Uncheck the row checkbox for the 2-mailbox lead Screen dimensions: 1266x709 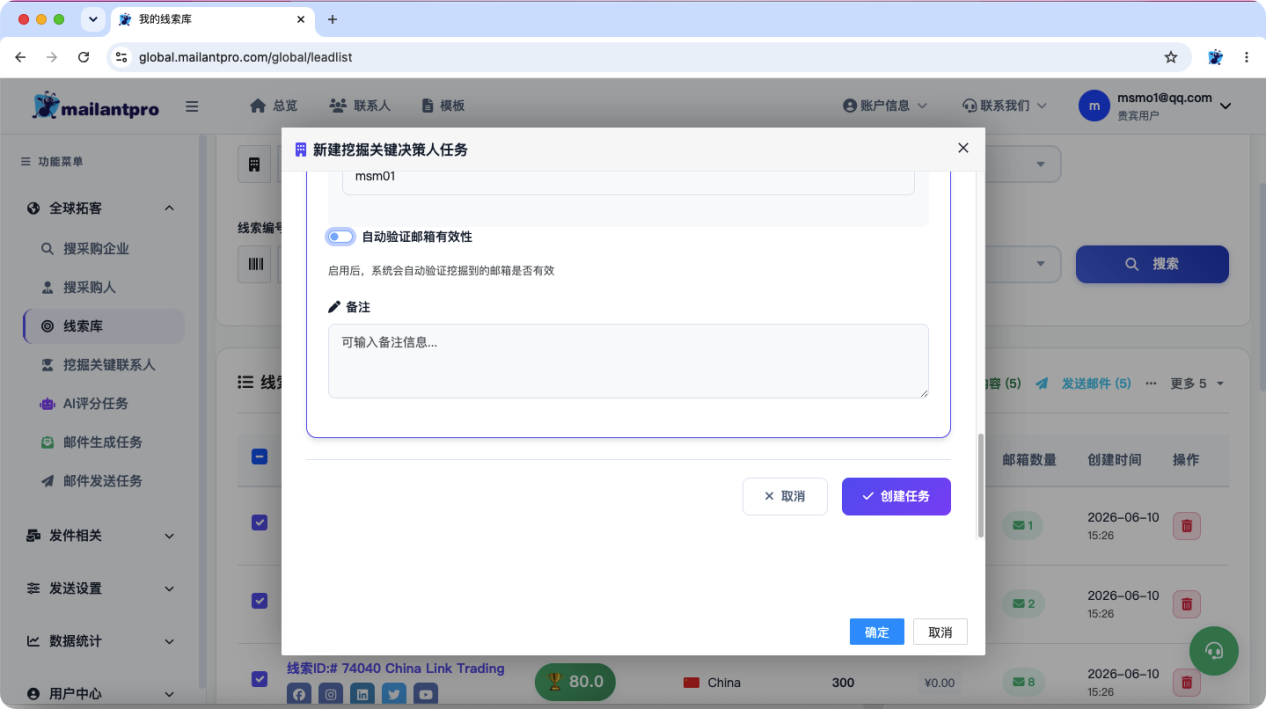(x=259, y=600)
